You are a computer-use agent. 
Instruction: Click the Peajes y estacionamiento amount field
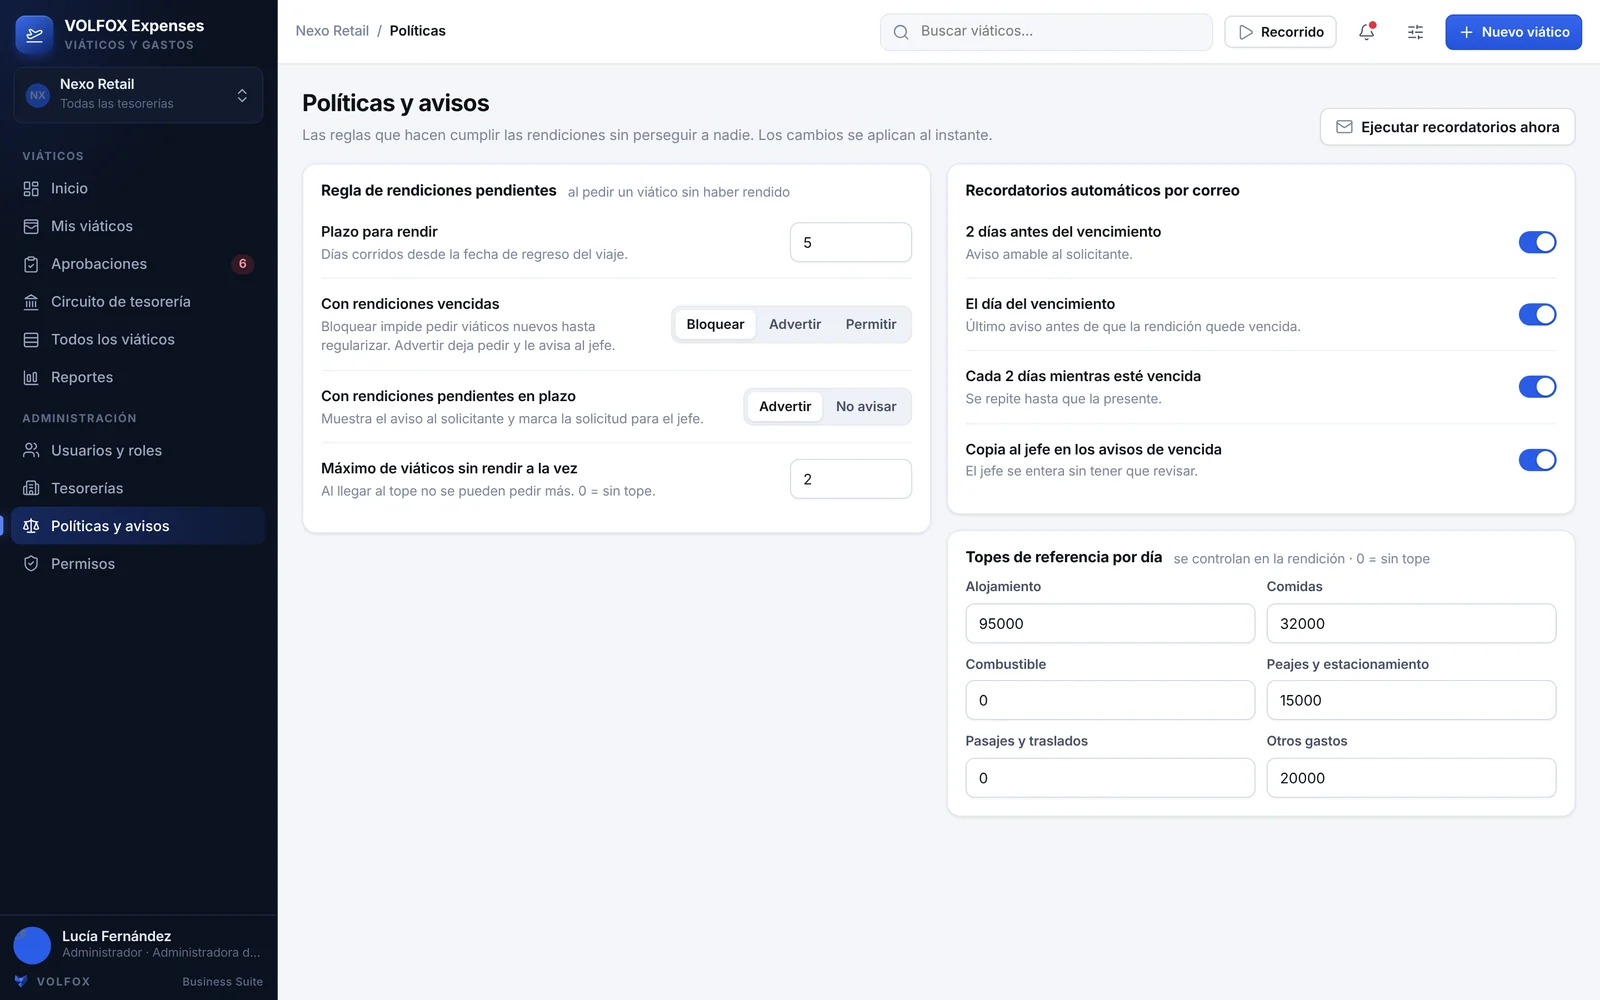(1411, 700)
